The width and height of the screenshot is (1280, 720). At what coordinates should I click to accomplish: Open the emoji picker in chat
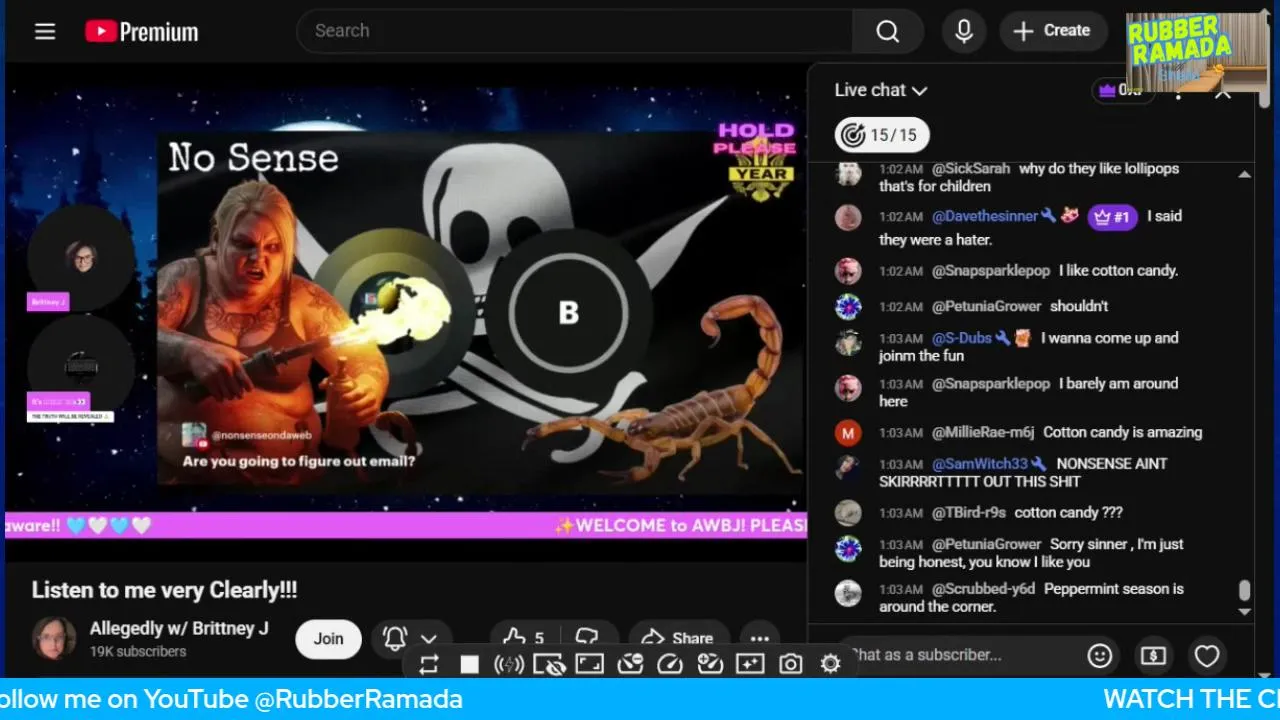1100,655
